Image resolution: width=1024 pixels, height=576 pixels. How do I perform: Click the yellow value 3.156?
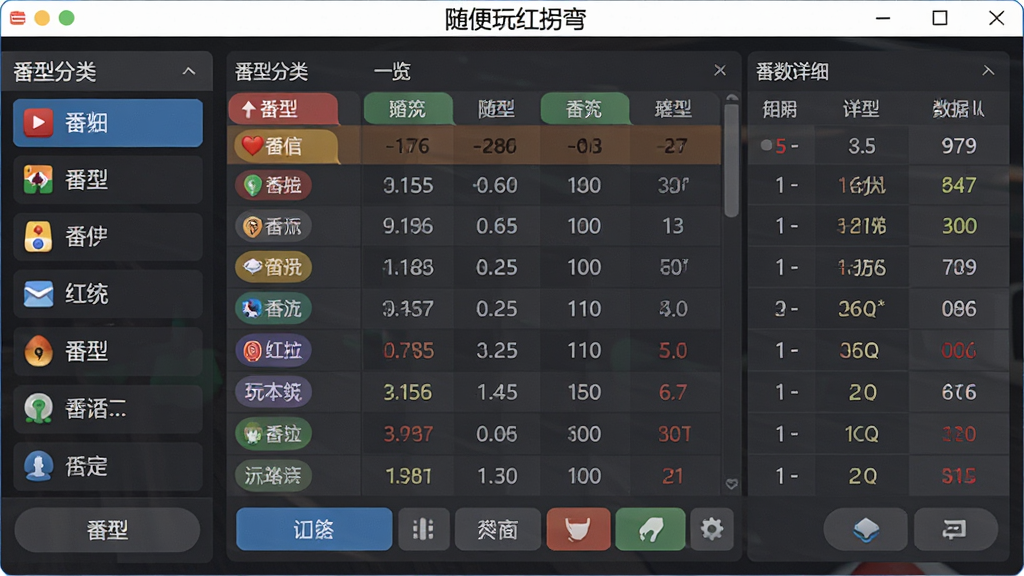tap(408, 392)
